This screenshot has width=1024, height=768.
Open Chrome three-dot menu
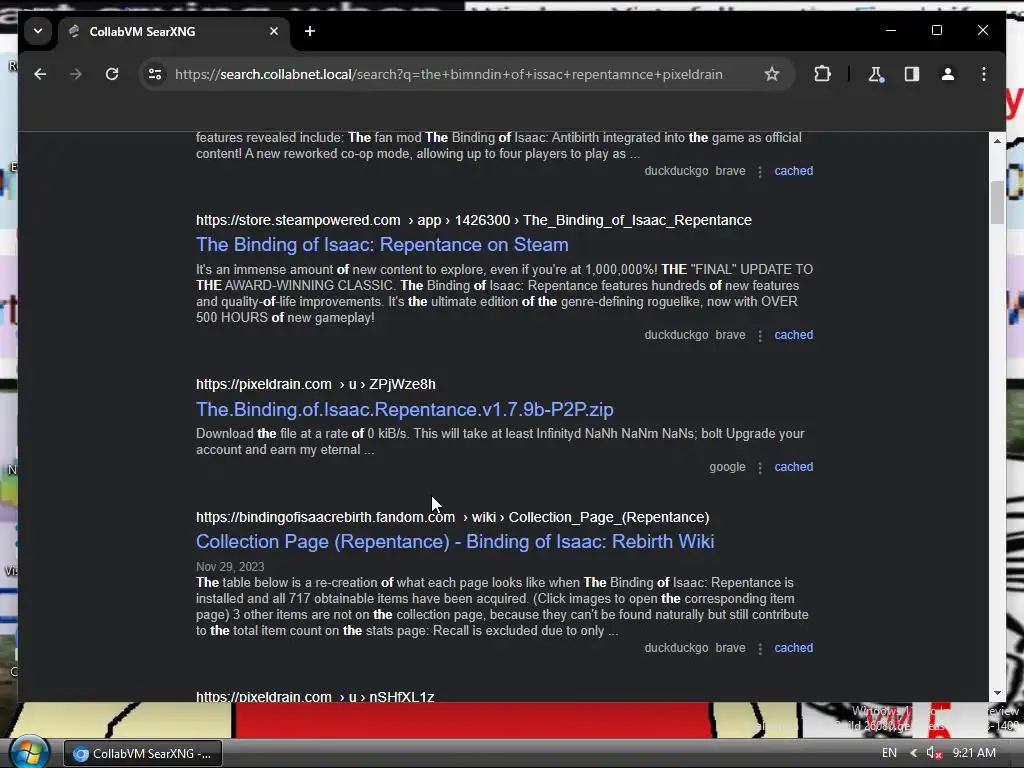coord(984,74)
